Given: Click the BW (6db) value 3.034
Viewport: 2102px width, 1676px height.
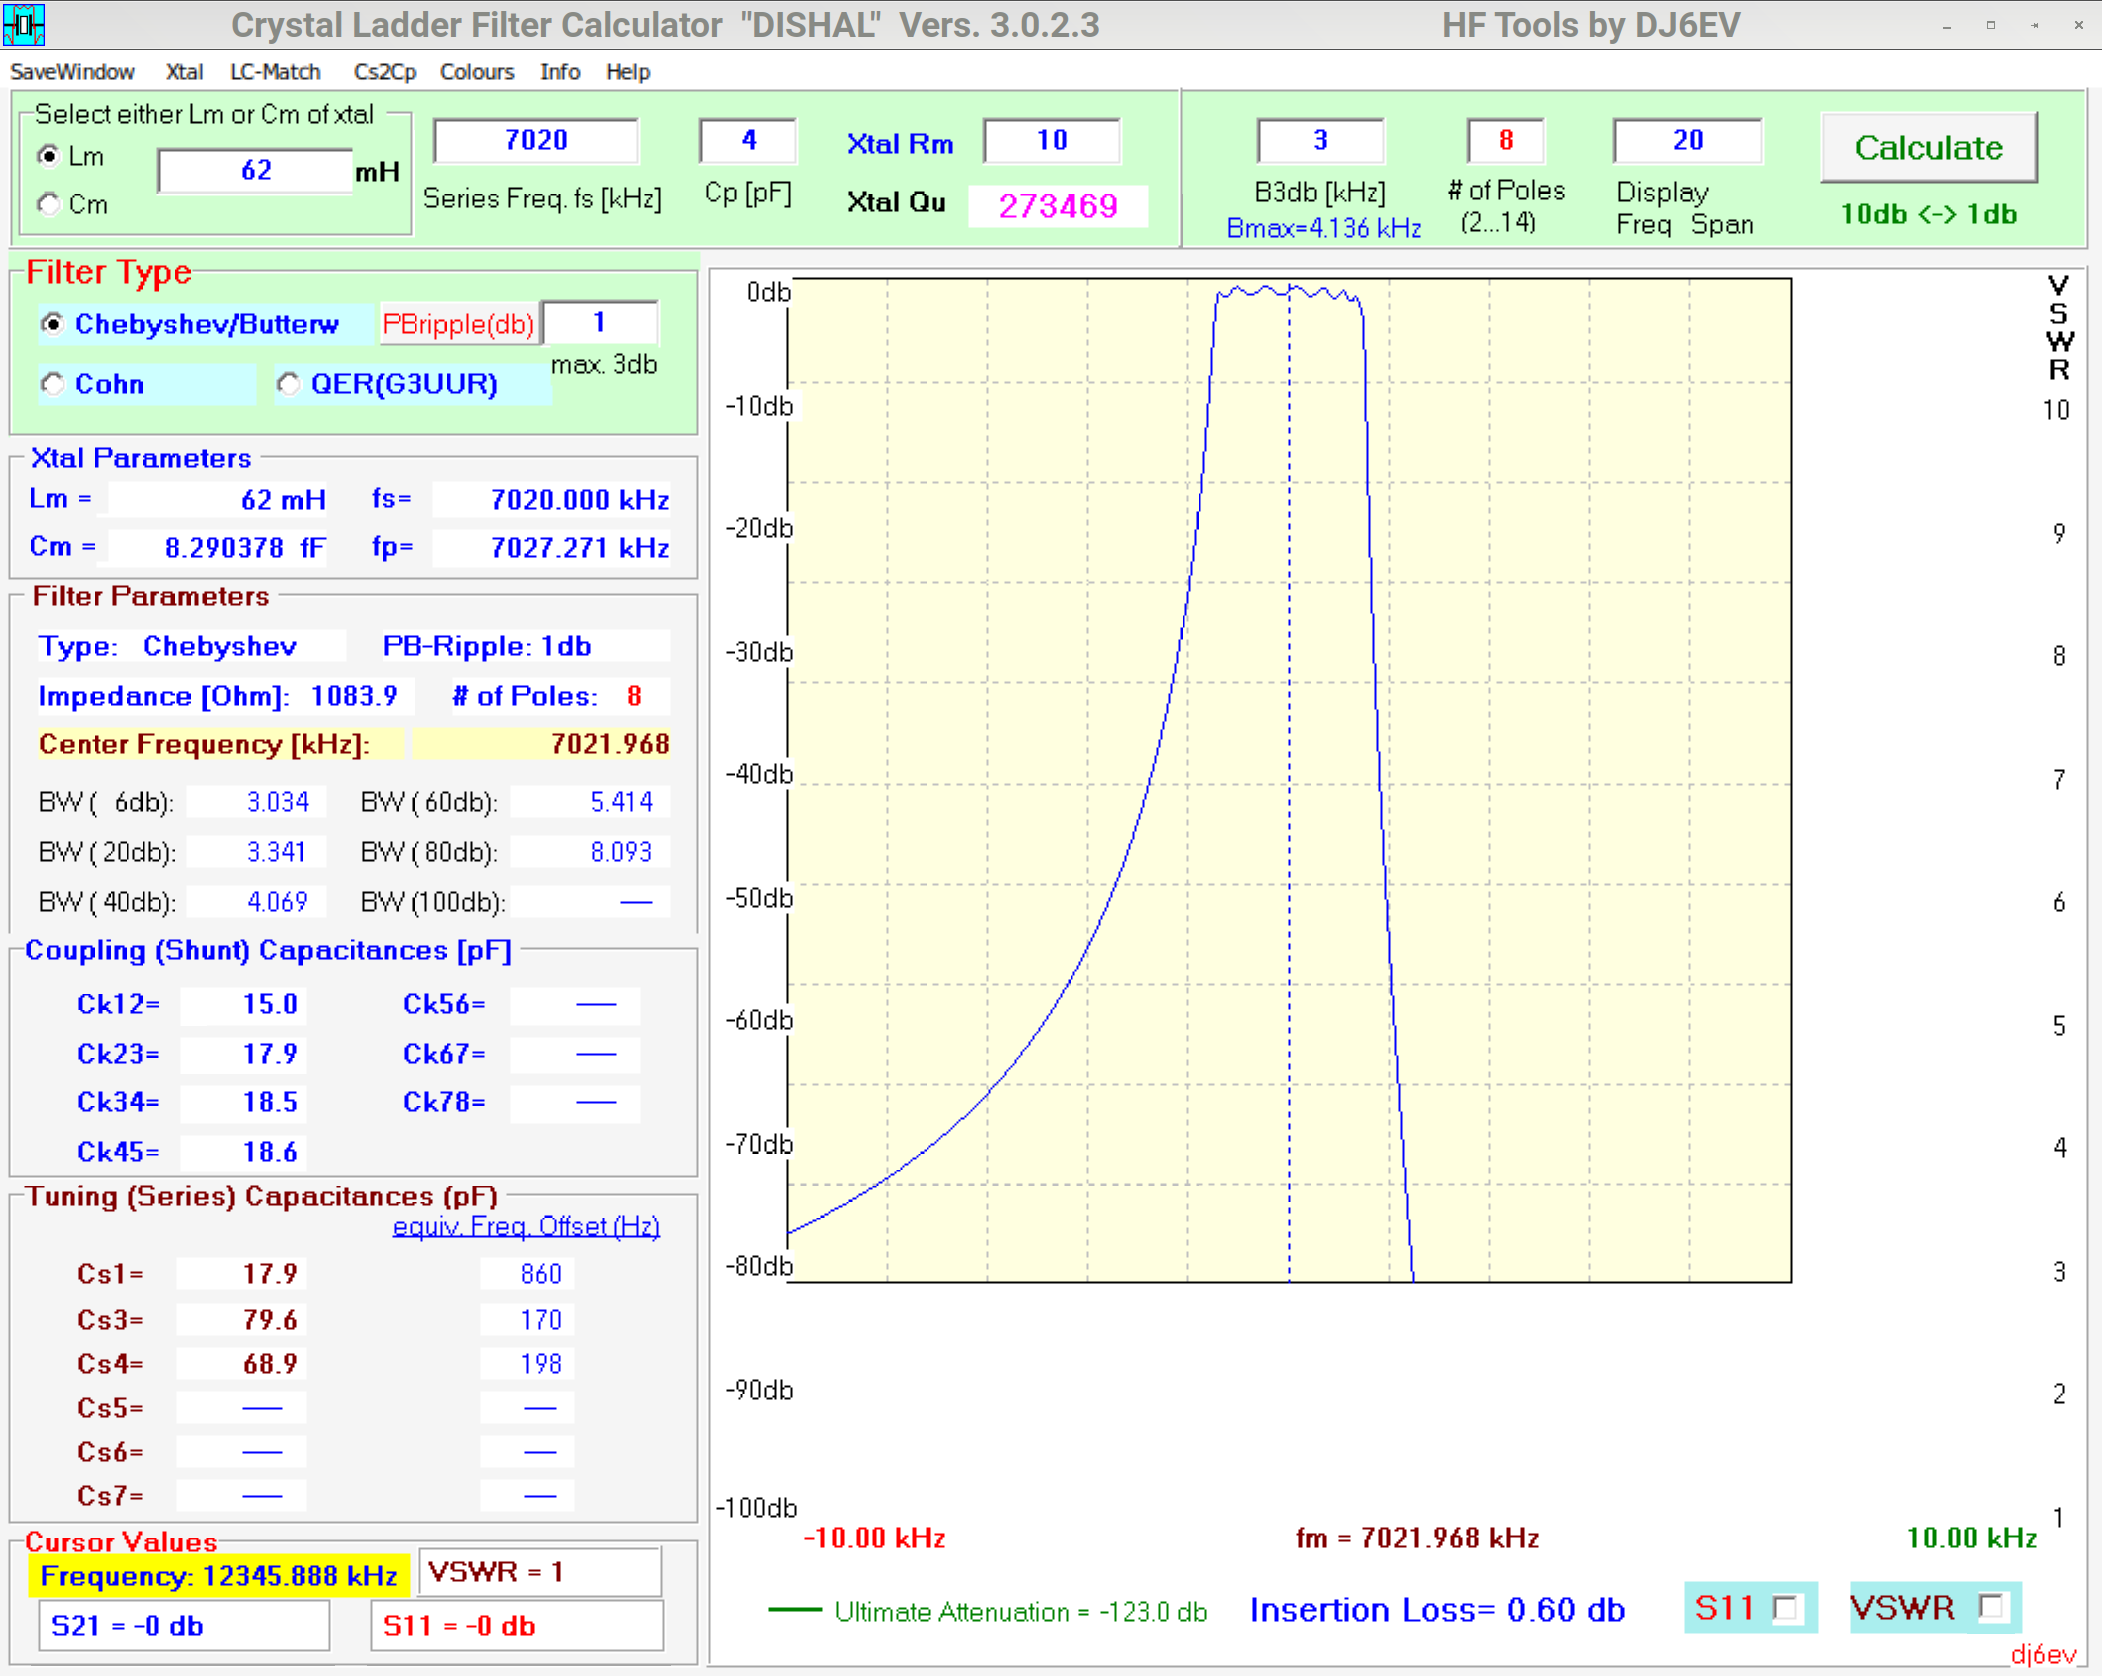Looking at the screenshot, I should 256,802.
